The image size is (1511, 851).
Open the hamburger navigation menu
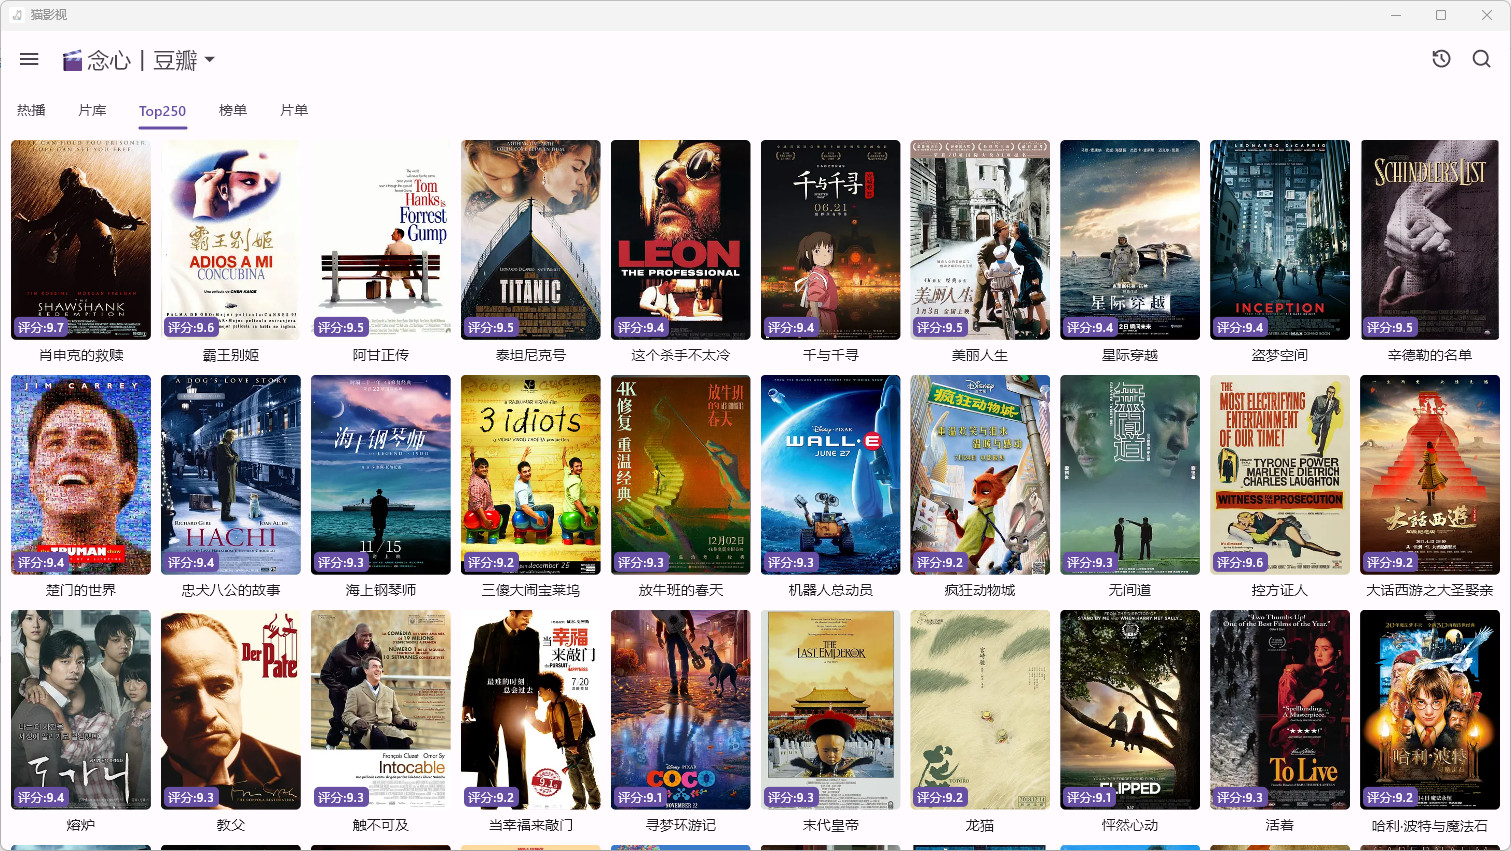(x=29, y=60)
